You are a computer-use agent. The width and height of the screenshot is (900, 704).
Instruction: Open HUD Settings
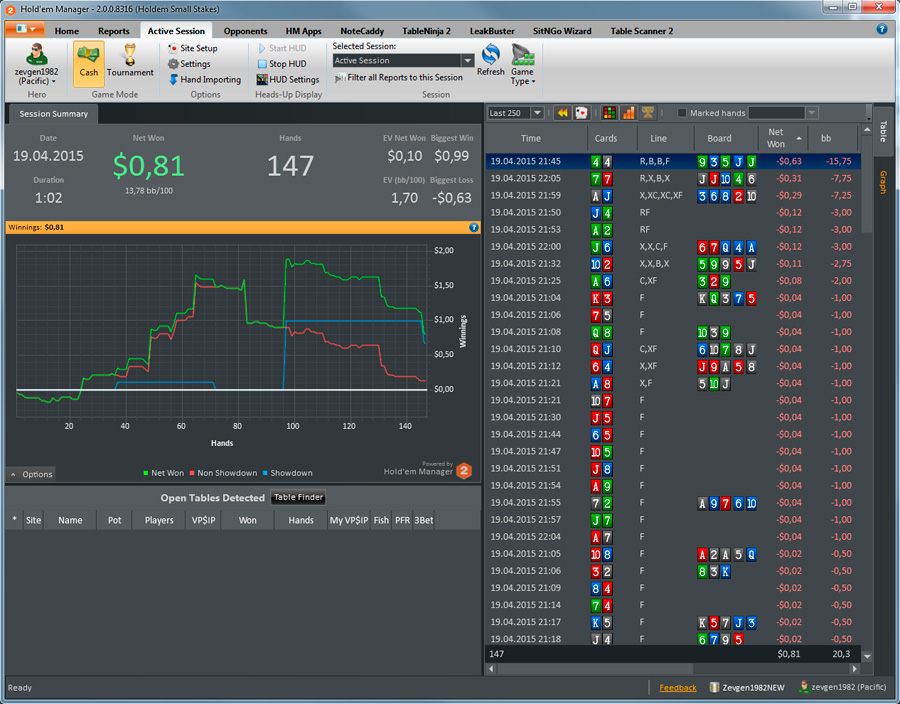coord(288,80)
